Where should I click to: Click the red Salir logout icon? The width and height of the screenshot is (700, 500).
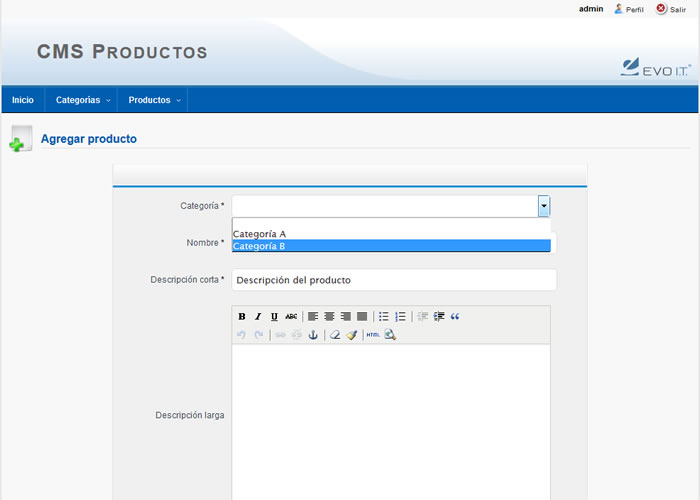point(661,8)
